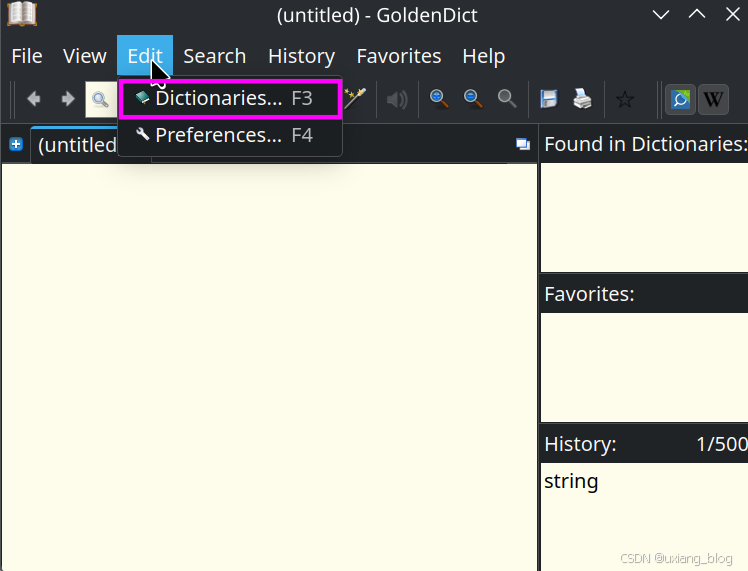Viewport: 748px width, 571px height.
Task: Open the History menu
Action: (x=301, y=56)
